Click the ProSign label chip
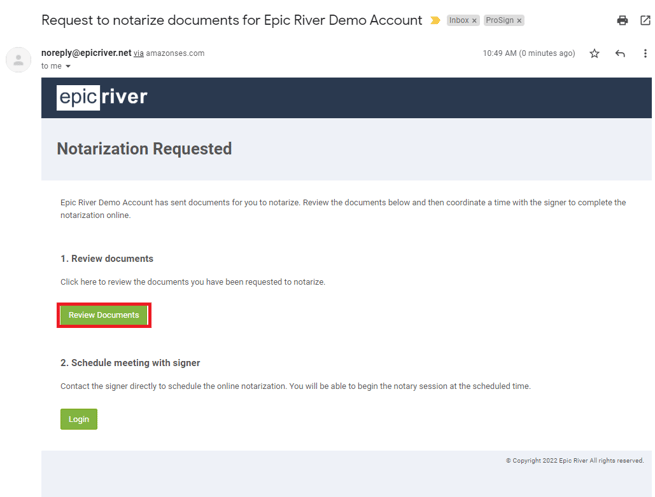This screenshot has height=497, width=655. 499,20
